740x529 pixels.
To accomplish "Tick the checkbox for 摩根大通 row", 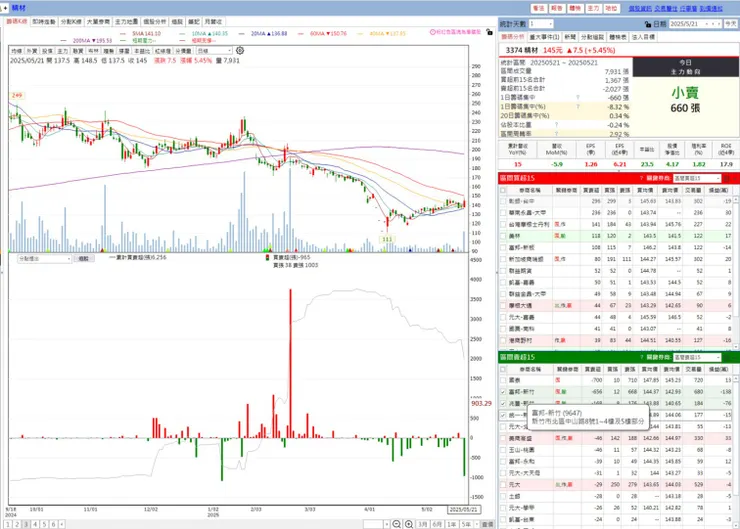I will 503,305.
